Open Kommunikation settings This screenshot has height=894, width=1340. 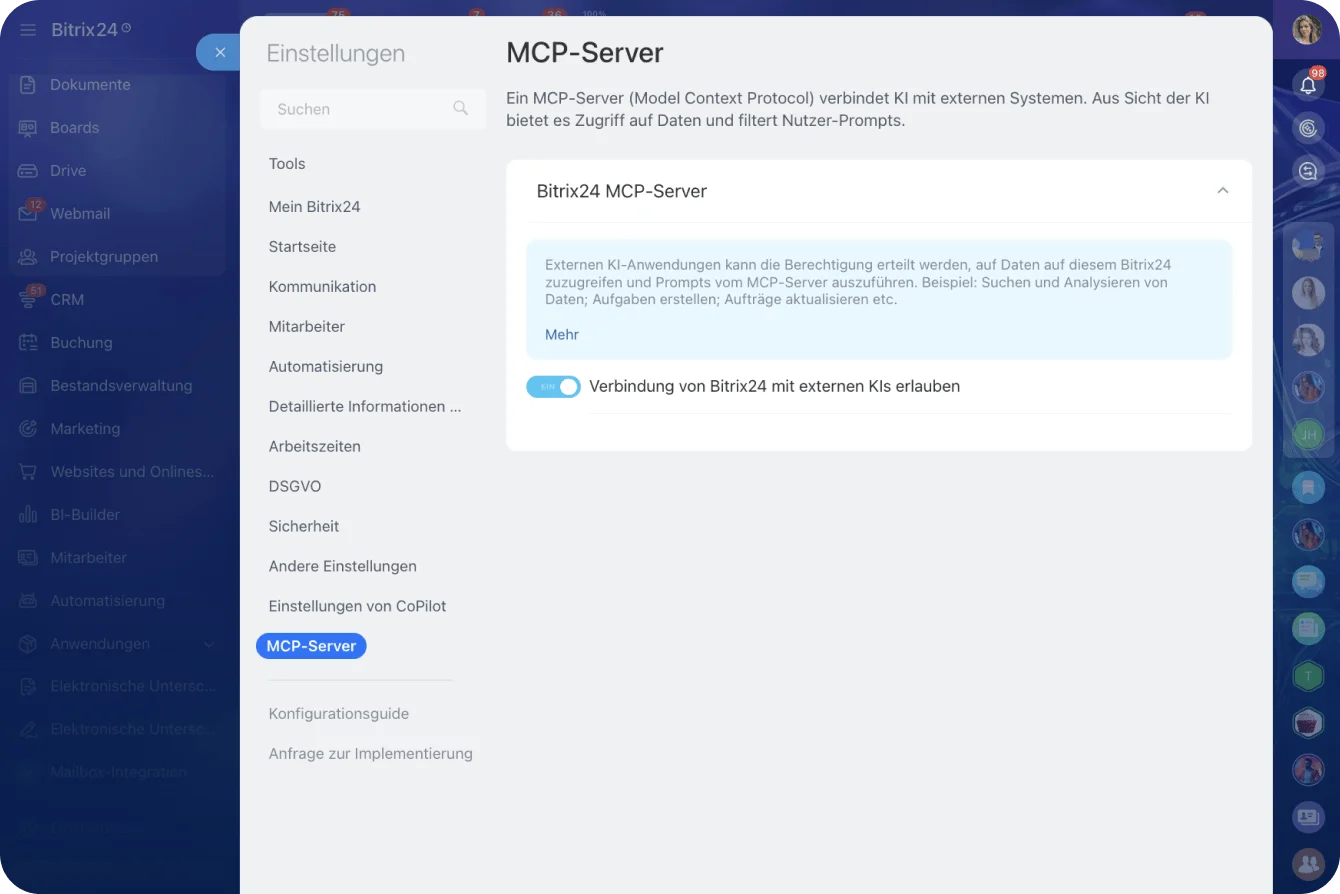click(x=322, y=287)
